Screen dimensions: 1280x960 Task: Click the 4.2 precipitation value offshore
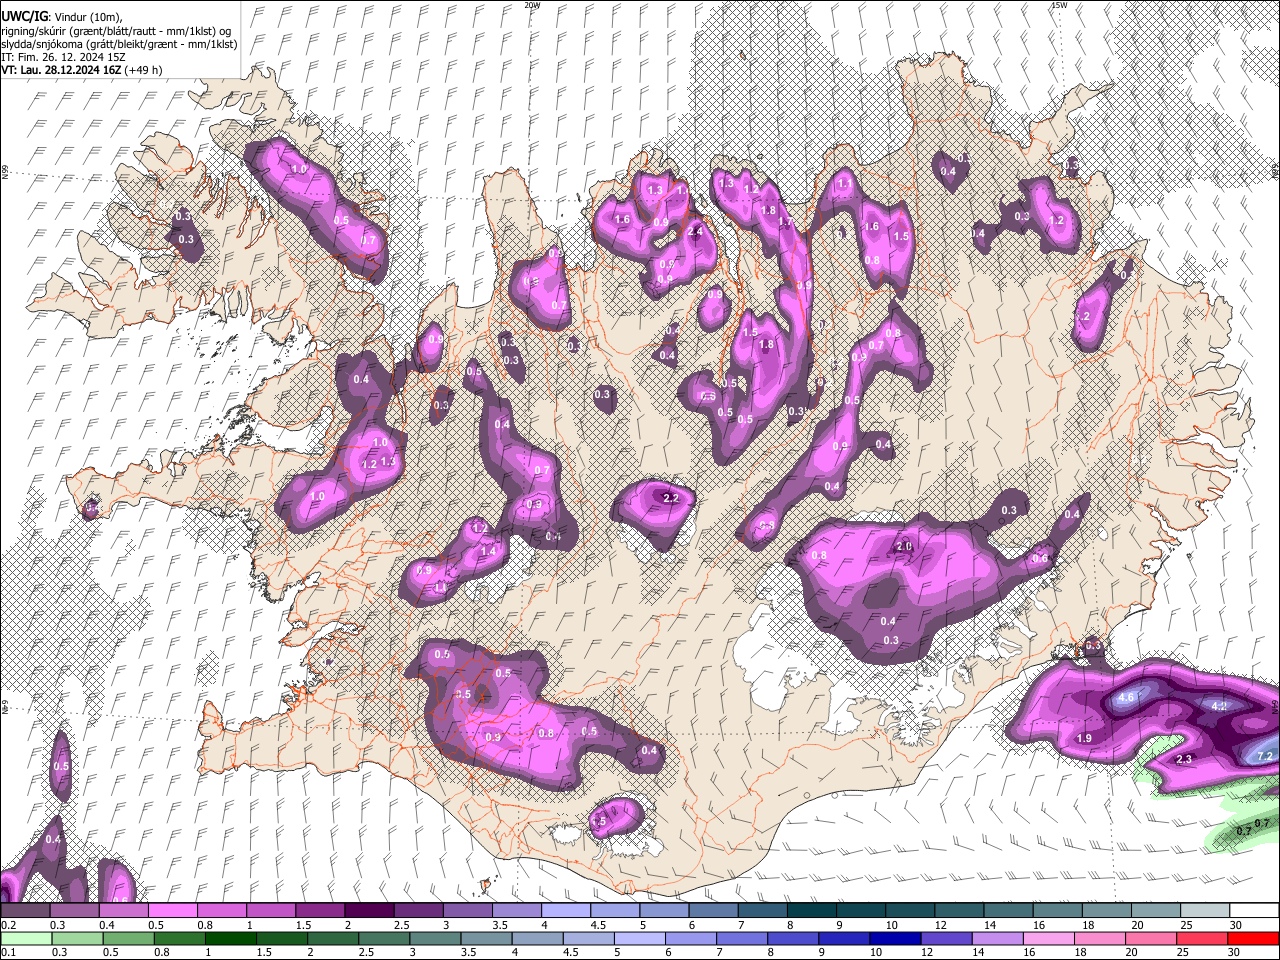1219,706
